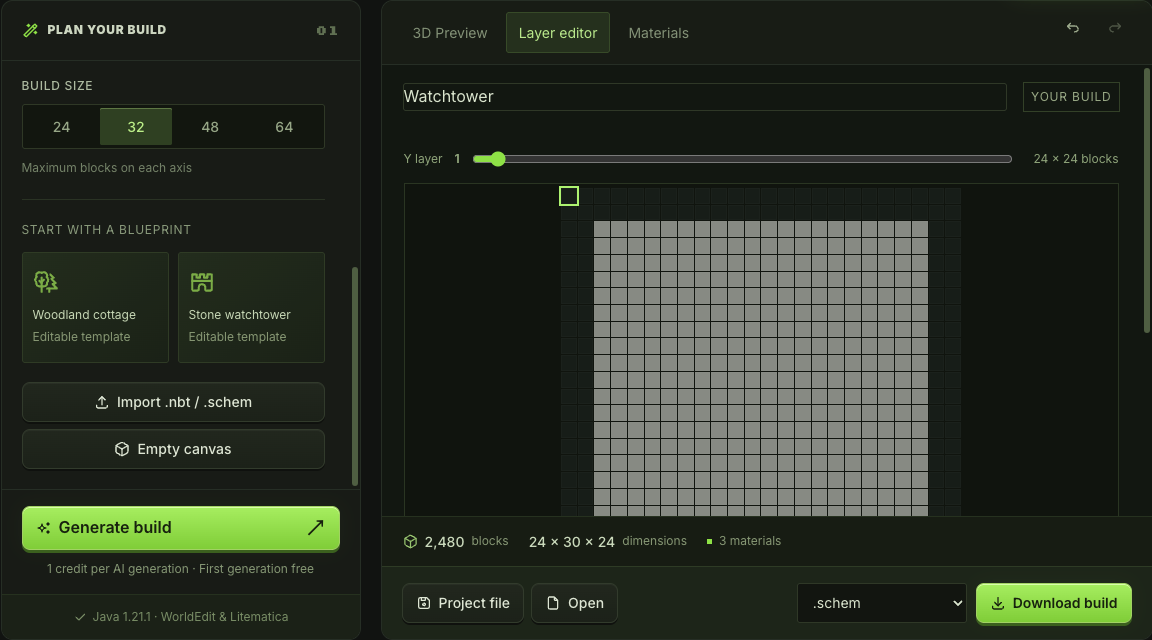Click the '24 × 30 × 24' dimensions value
This screenshot has width=1152, height=640.
[x=572, y=542]
